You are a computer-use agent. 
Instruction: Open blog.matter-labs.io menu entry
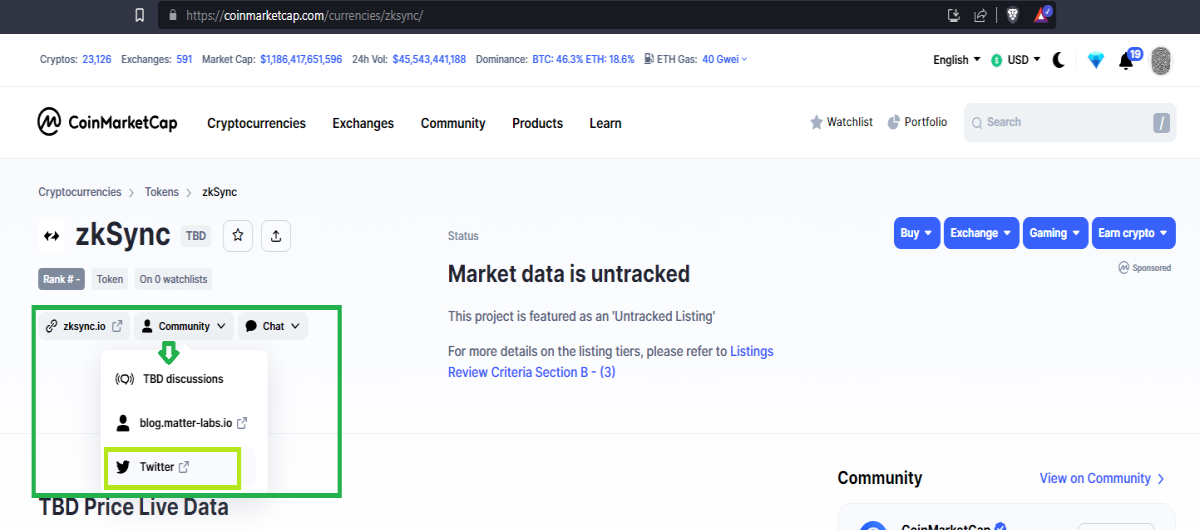(185, 423)
